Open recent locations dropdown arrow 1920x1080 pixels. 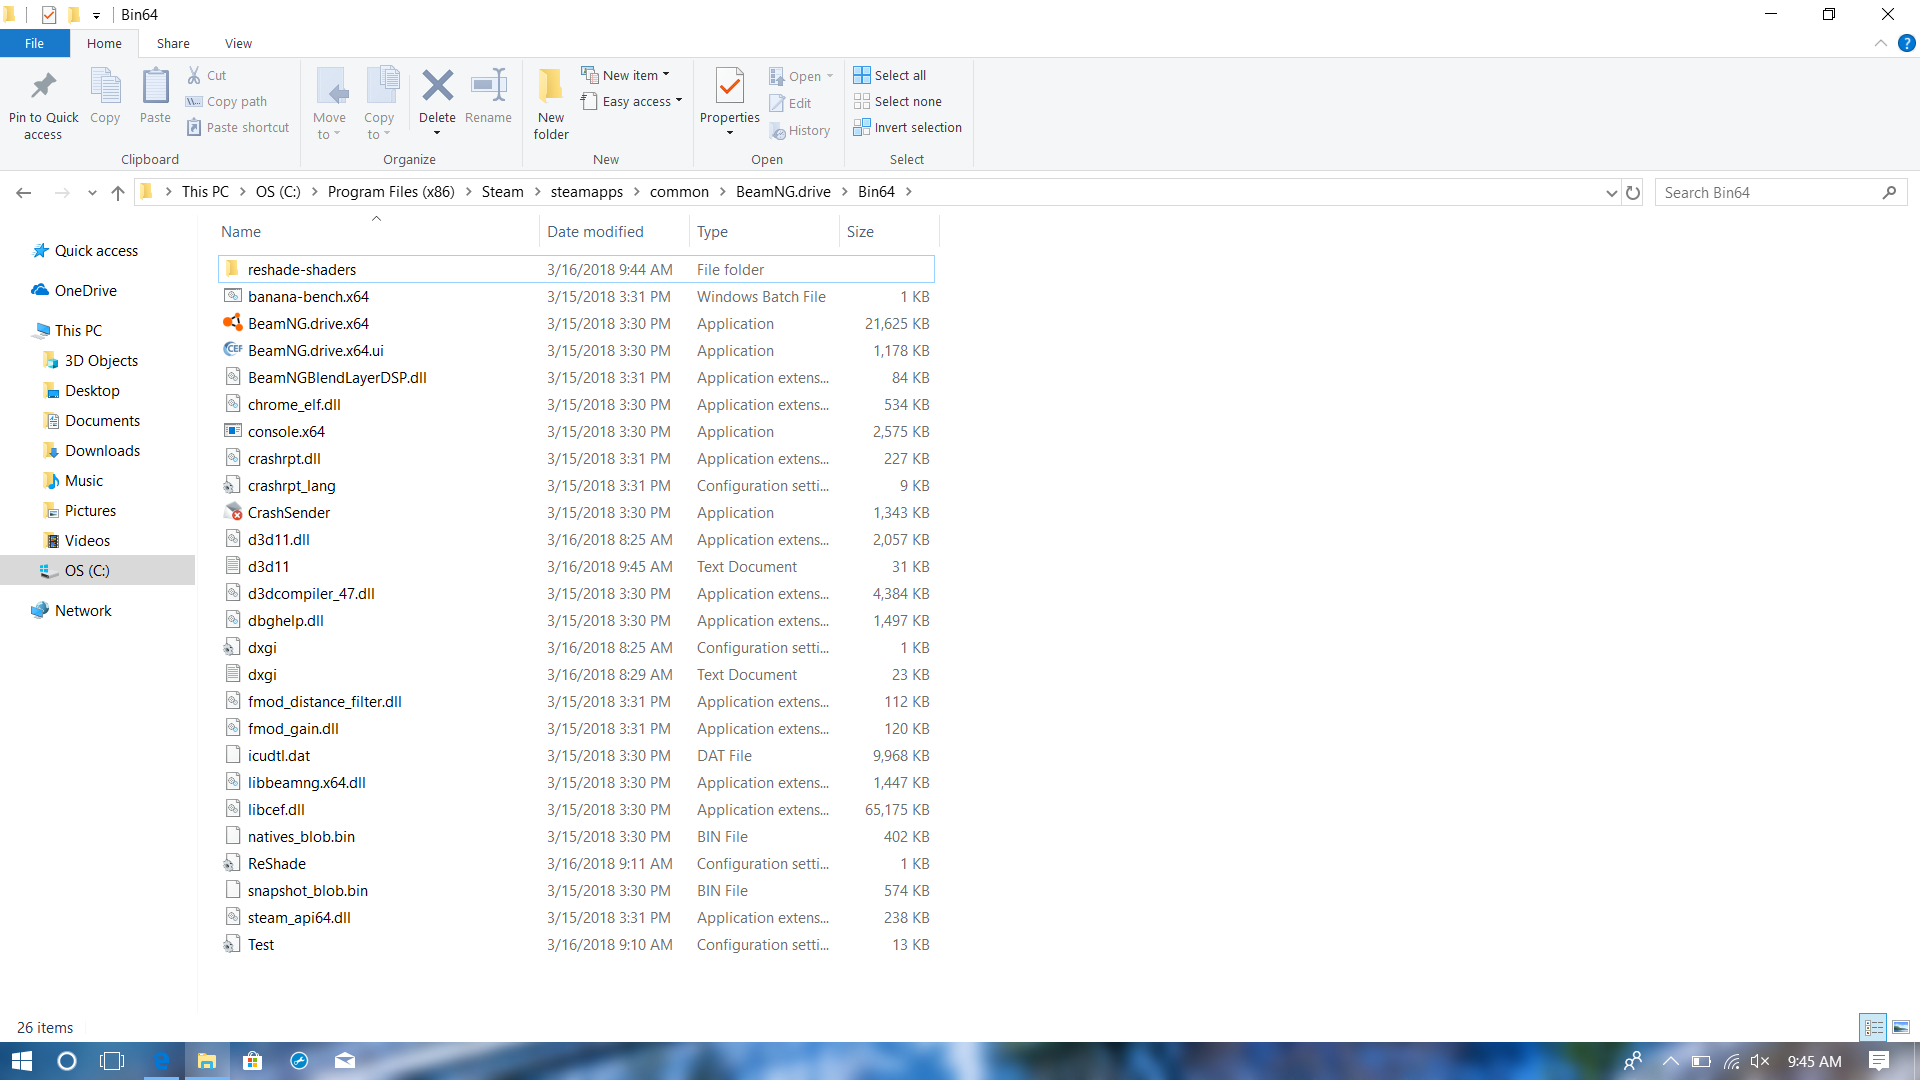(x=92, y=192)
